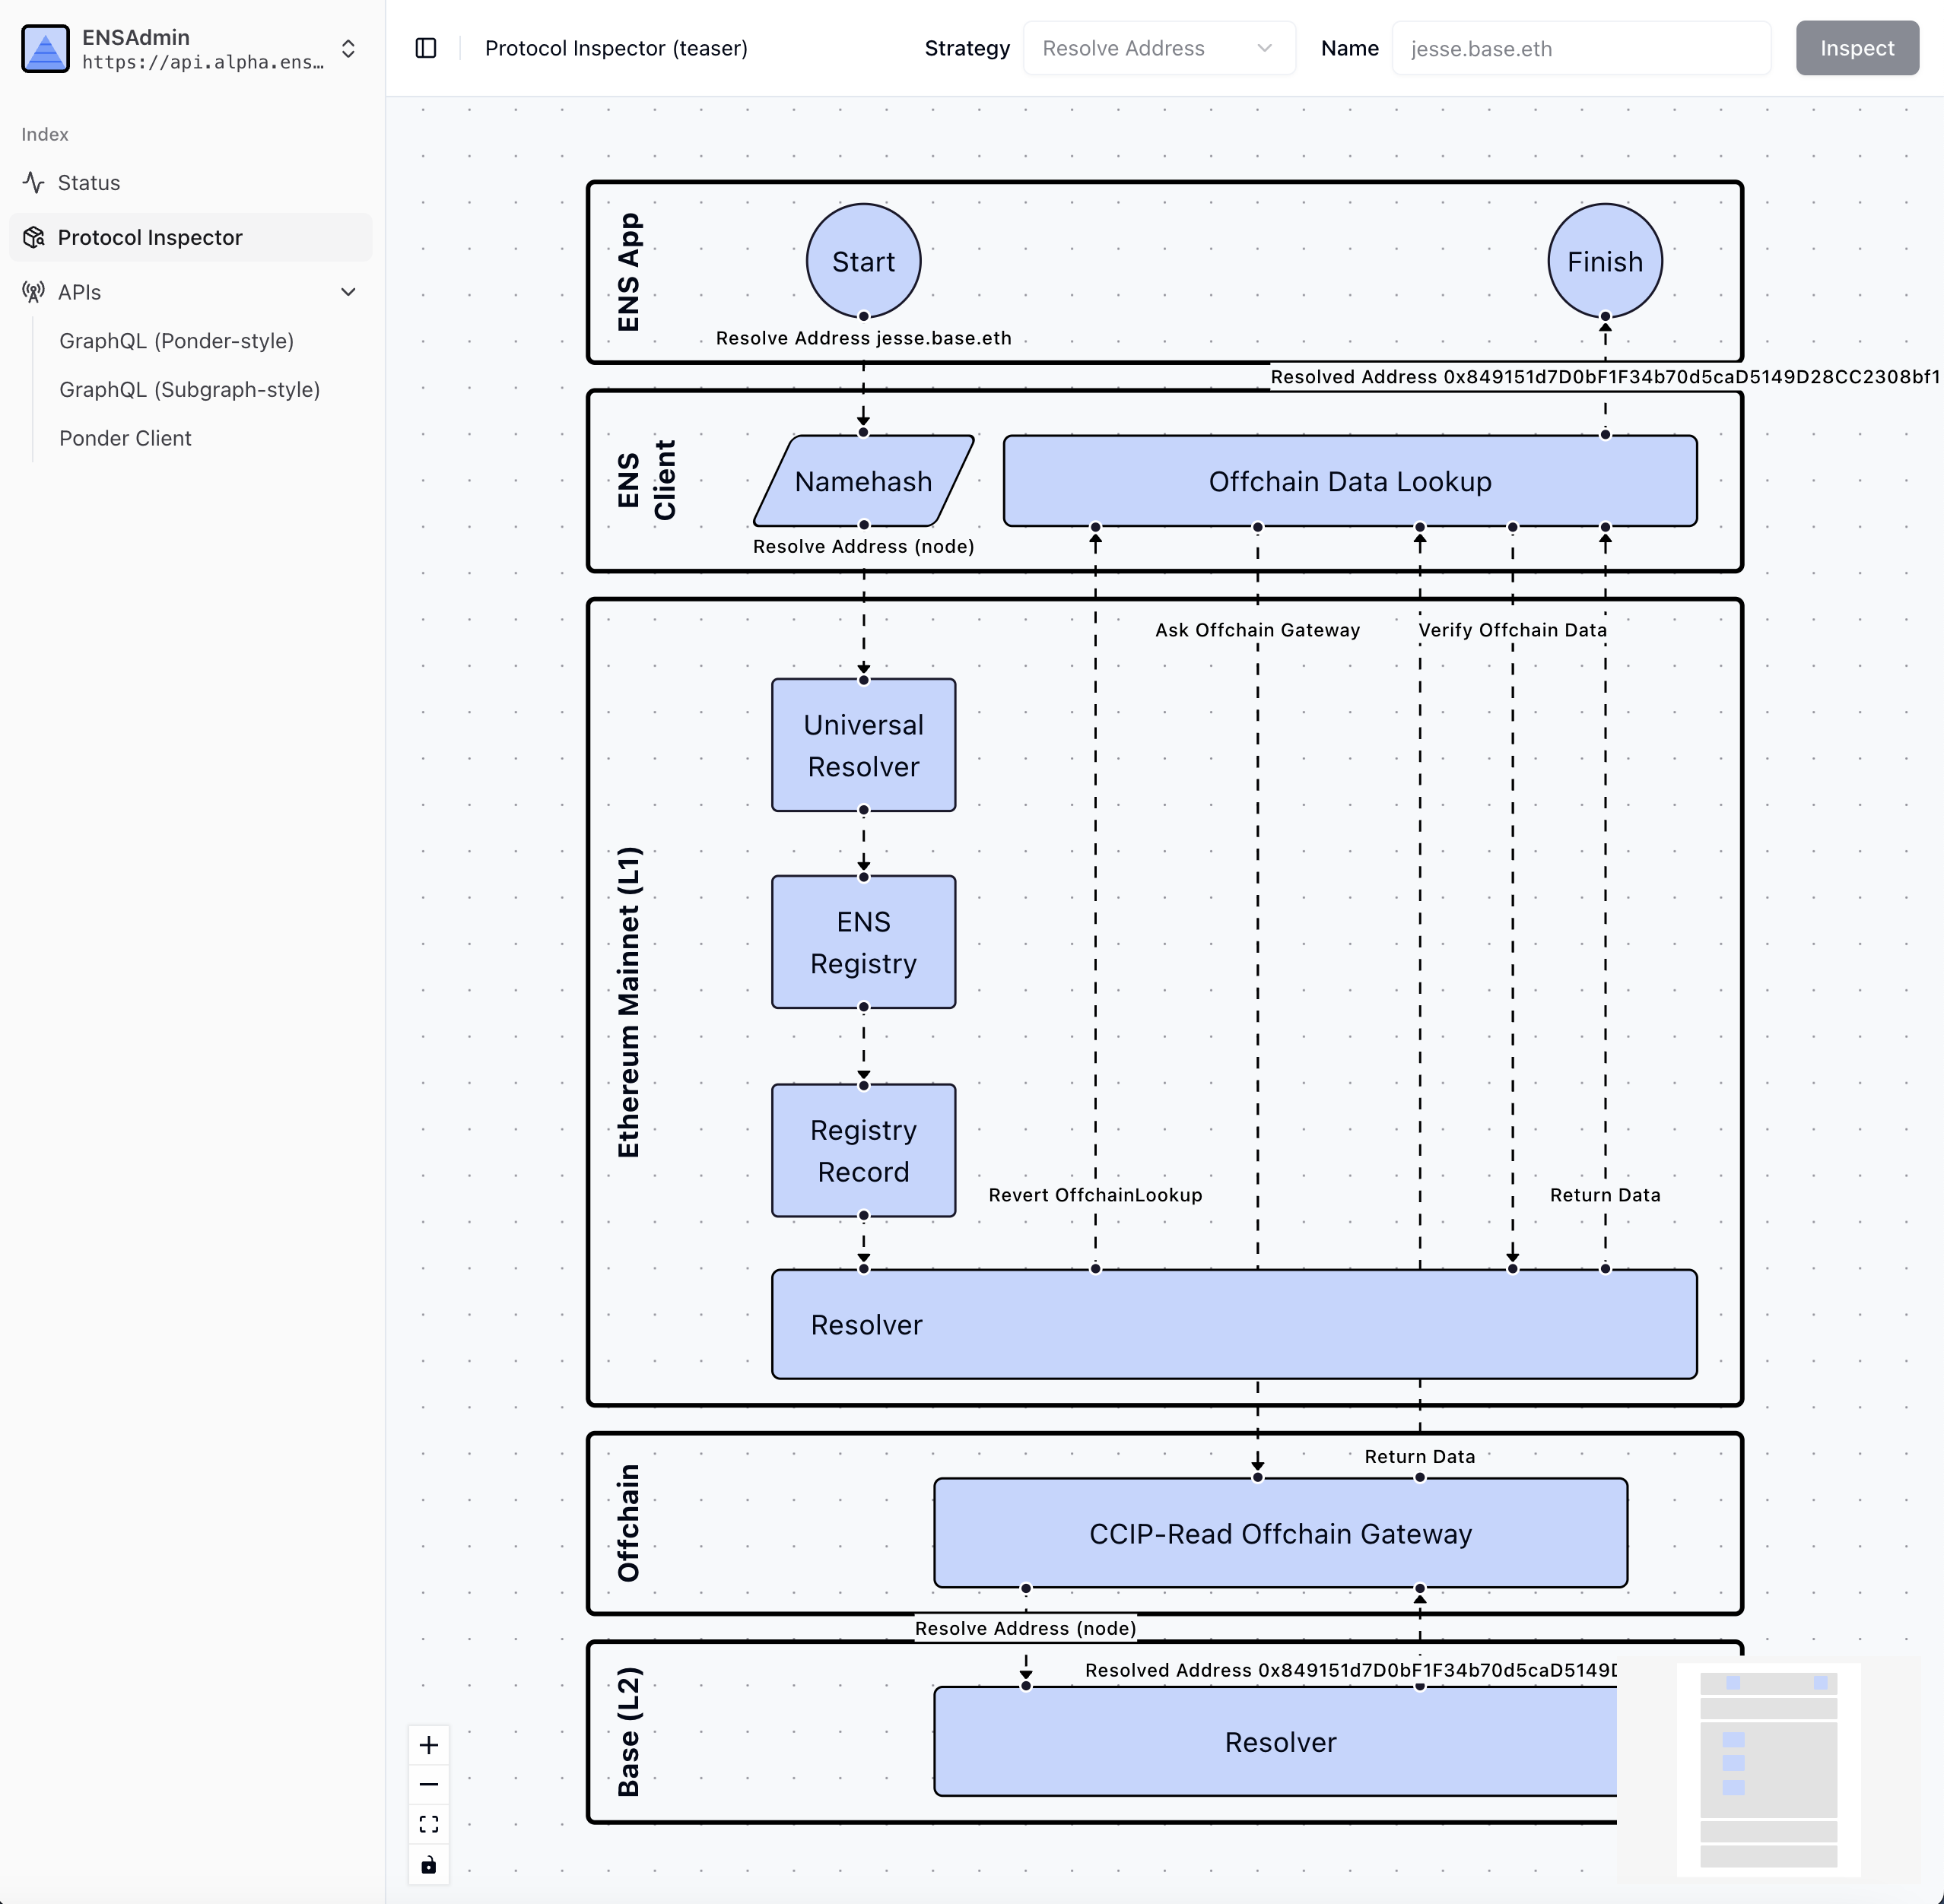Viewport: 1944px width, 1904px height.
Task: Click the Finish node
Action: pyautogui.click(x=1605, y=261)
